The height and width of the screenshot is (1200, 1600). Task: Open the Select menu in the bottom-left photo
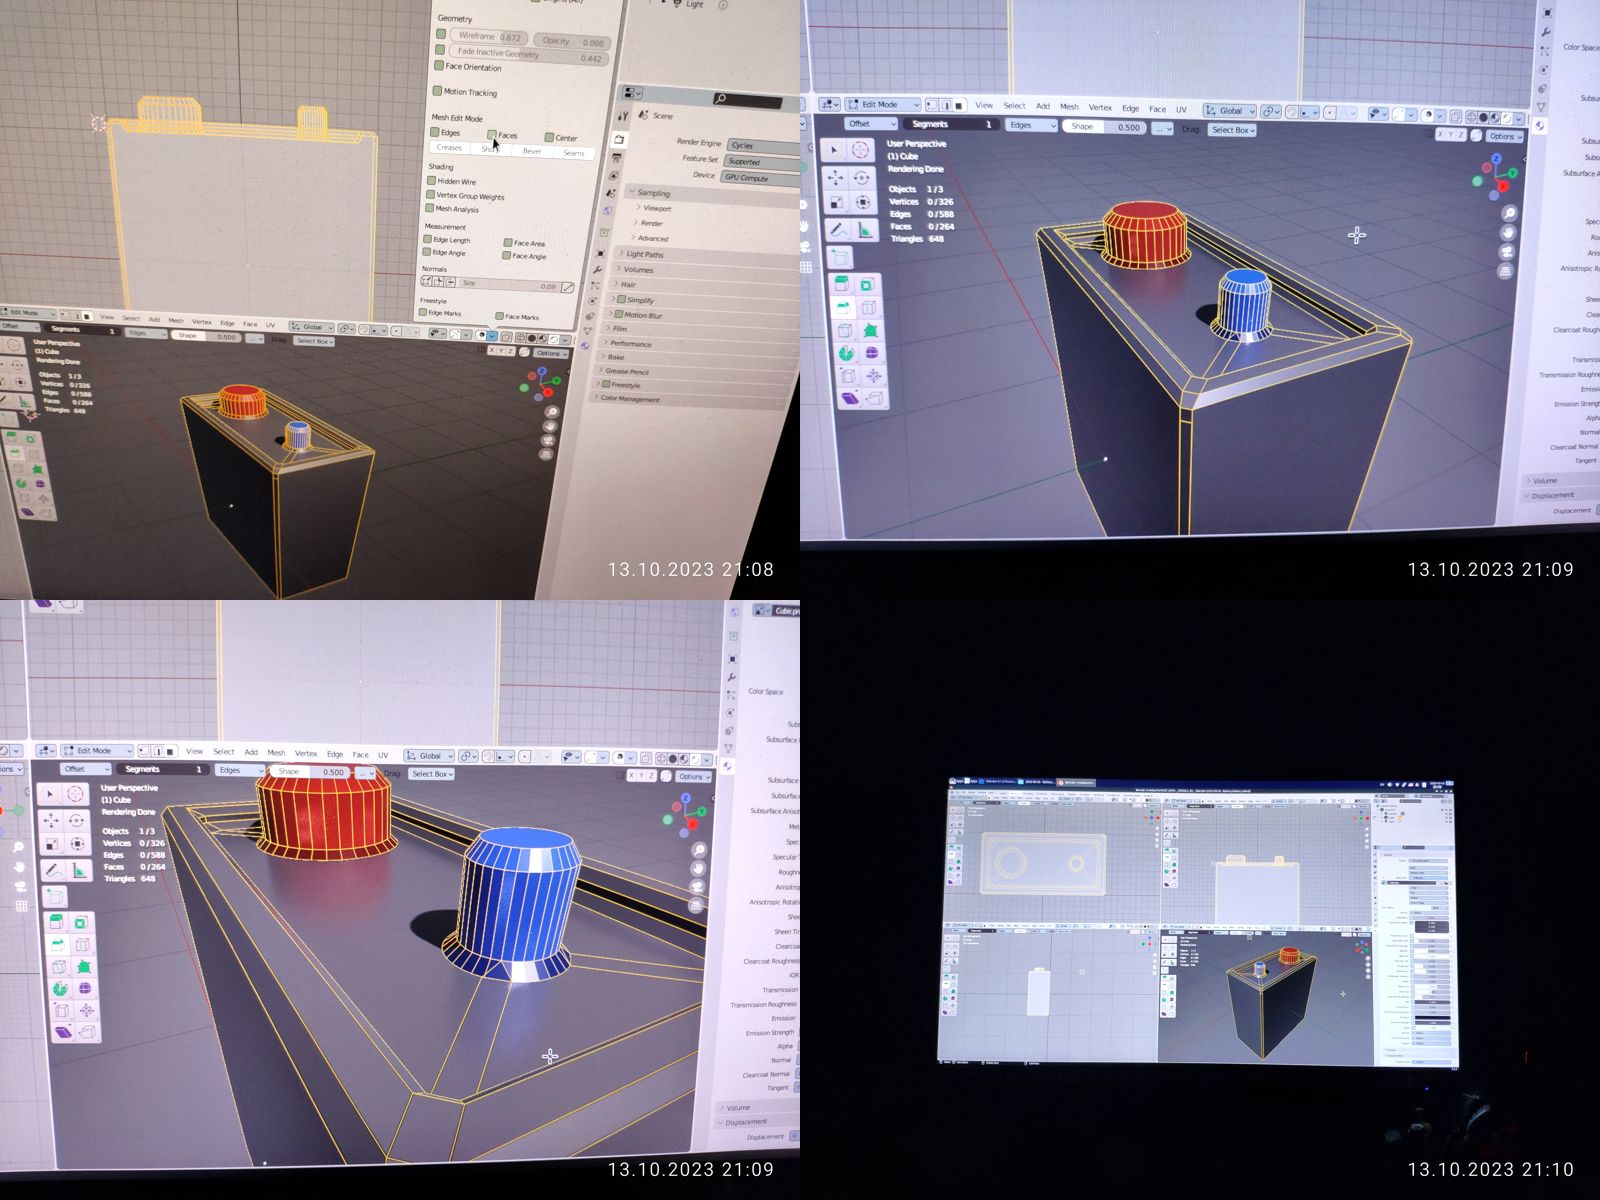[x=224, y=752]
